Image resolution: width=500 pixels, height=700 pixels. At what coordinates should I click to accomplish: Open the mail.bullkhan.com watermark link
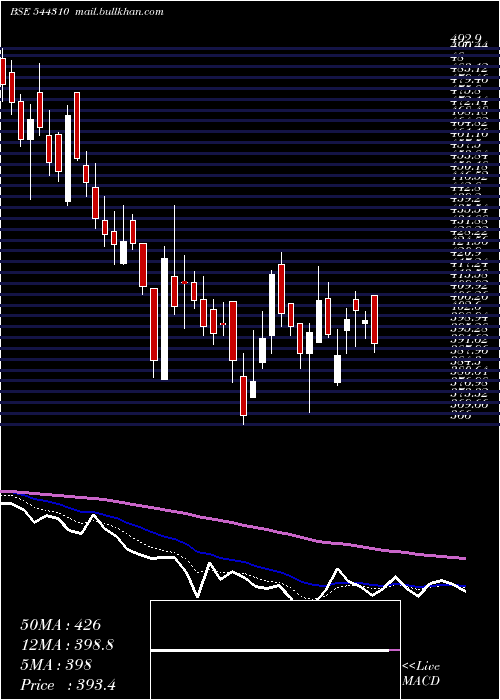pos(119,12)
